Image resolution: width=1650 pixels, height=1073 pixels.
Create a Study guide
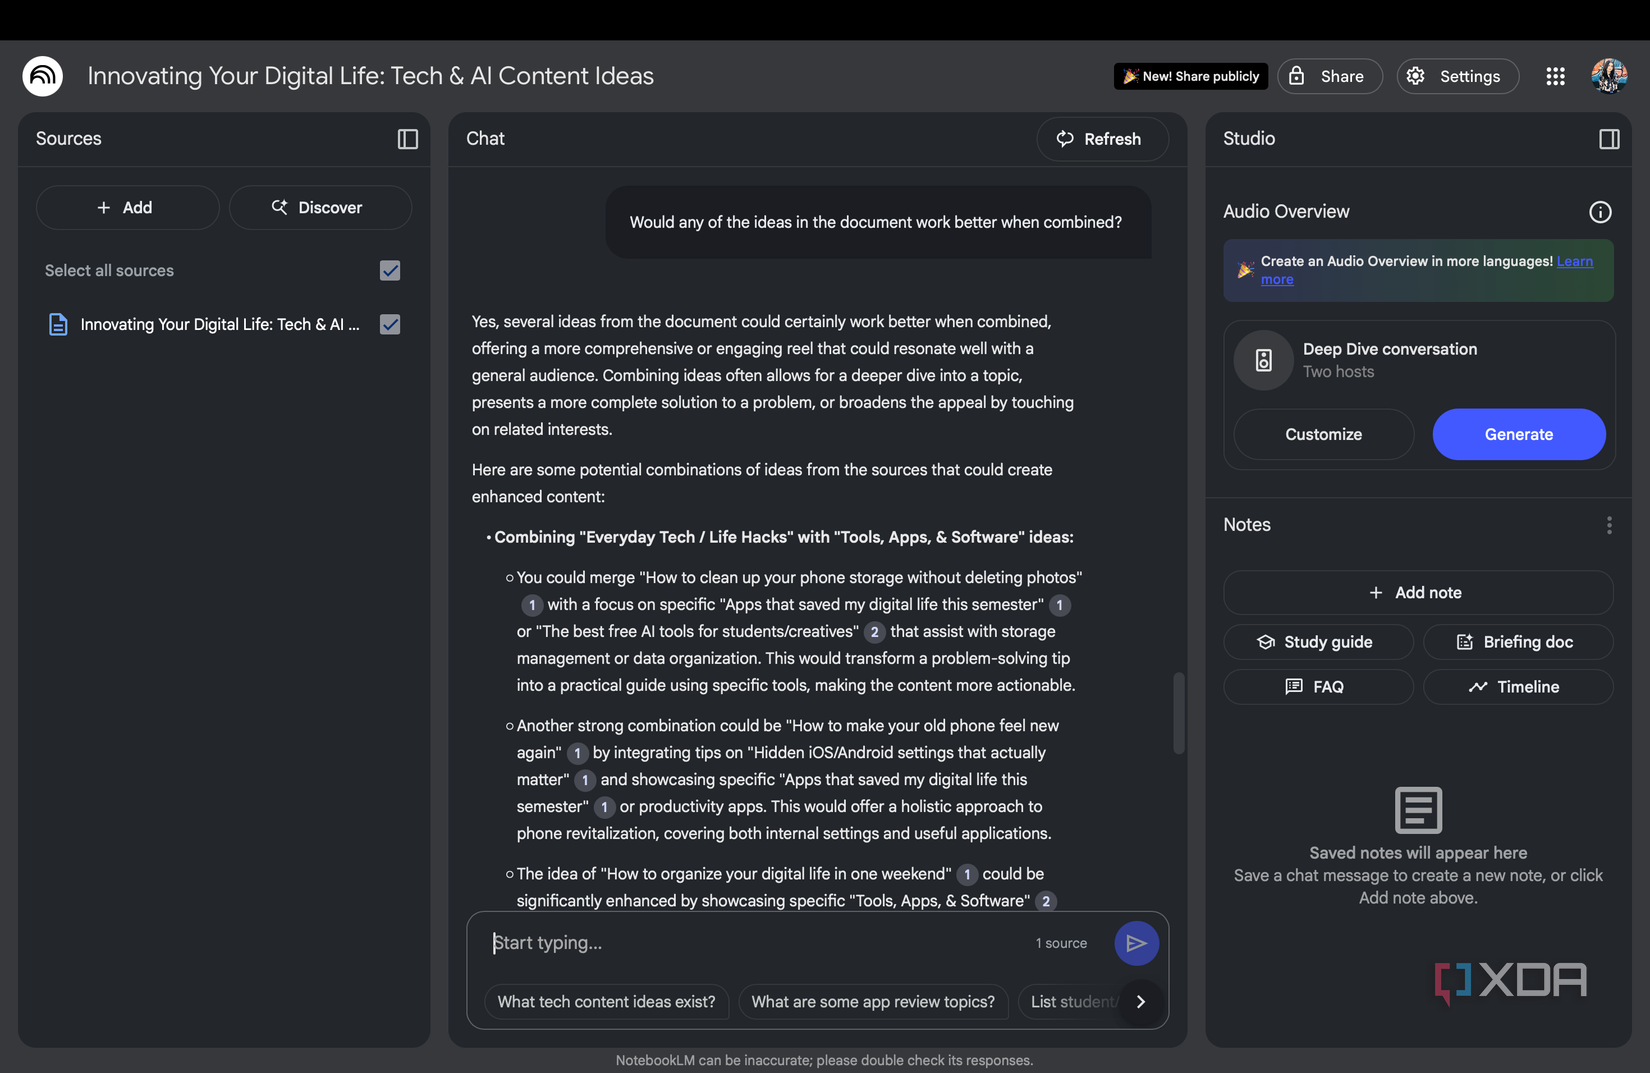tap(1317, 642)
